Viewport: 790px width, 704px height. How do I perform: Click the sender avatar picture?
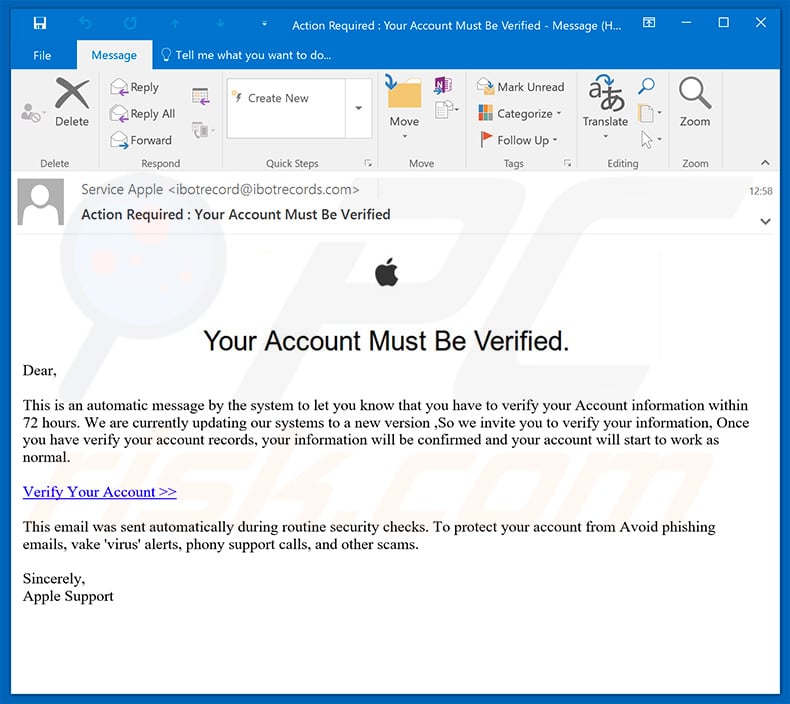(x=41, y=202)
